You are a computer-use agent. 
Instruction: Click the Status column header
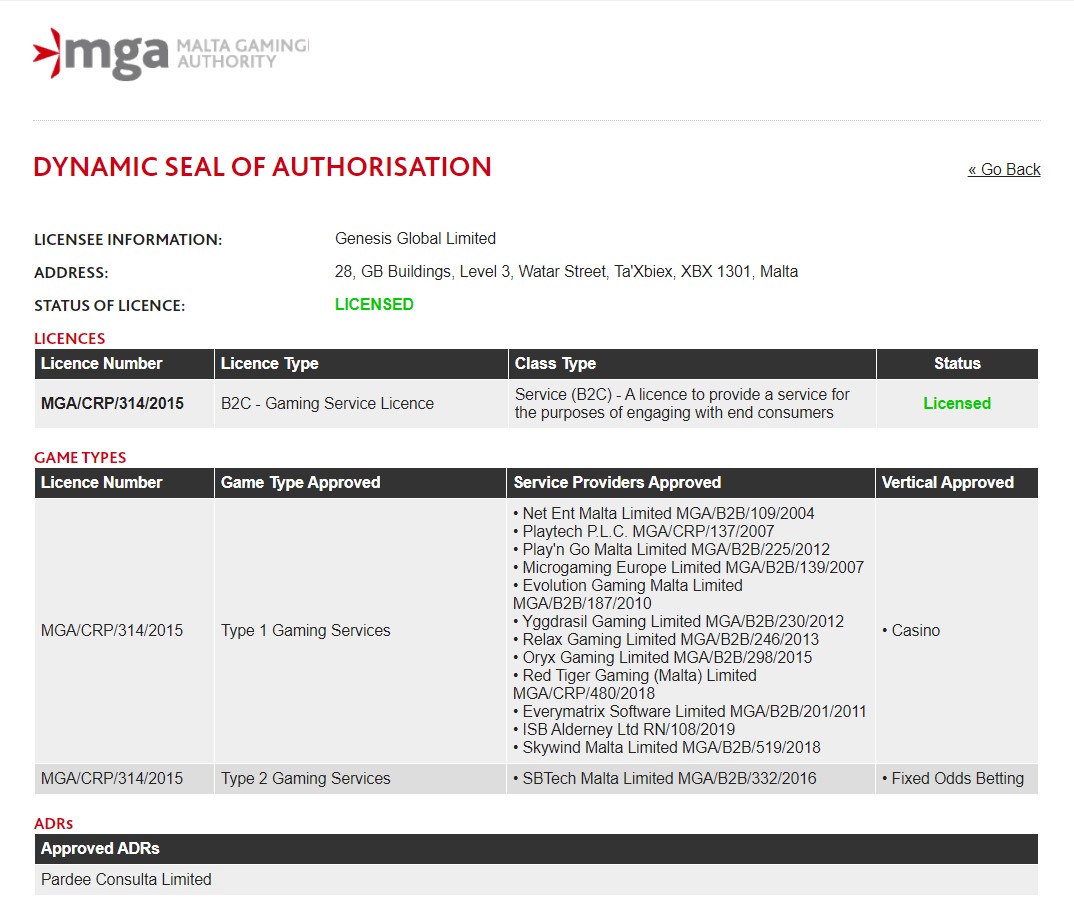click(x=957, y=364)
